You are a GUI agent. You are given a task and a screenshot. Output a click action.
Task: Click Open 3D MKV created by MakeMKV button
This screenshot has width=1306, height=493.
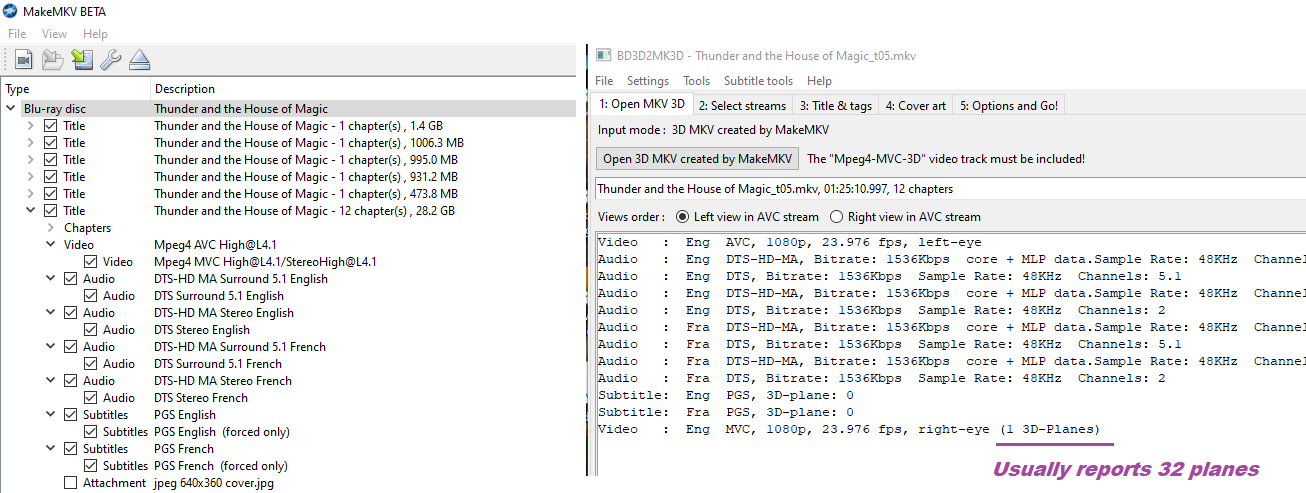pos(698,158)
